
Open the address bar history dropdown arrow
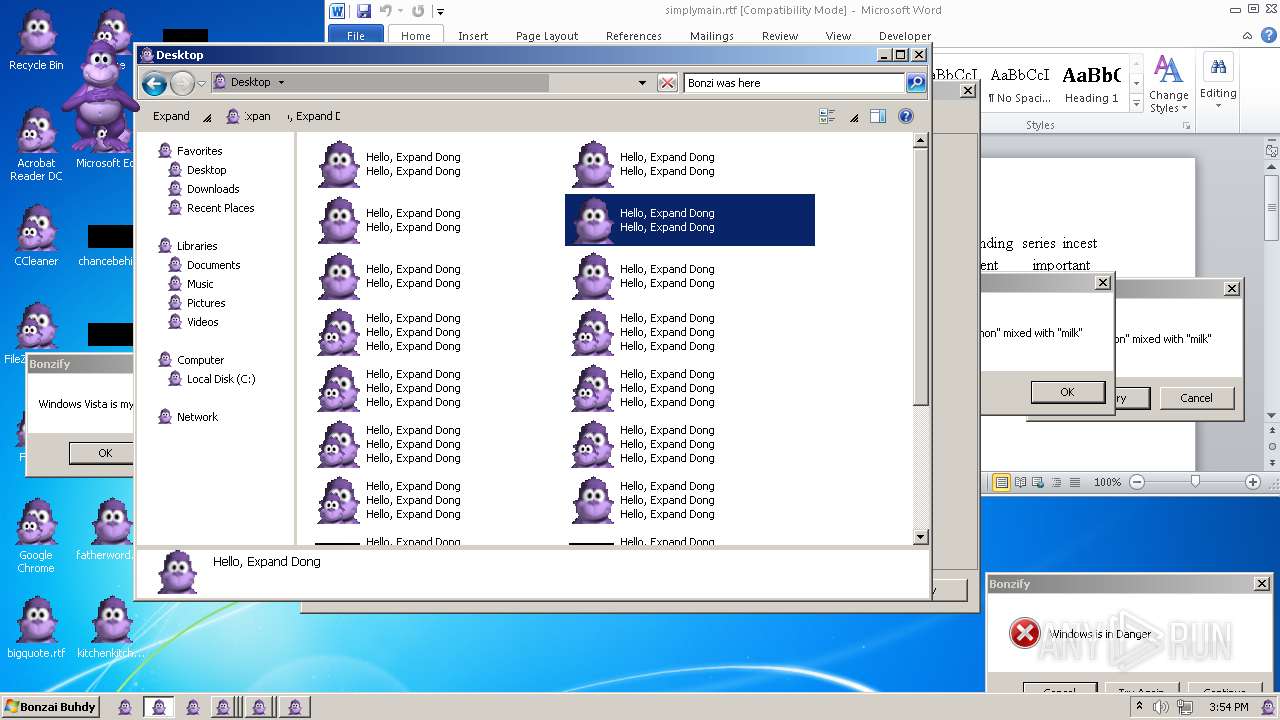[x=642, y=83]
